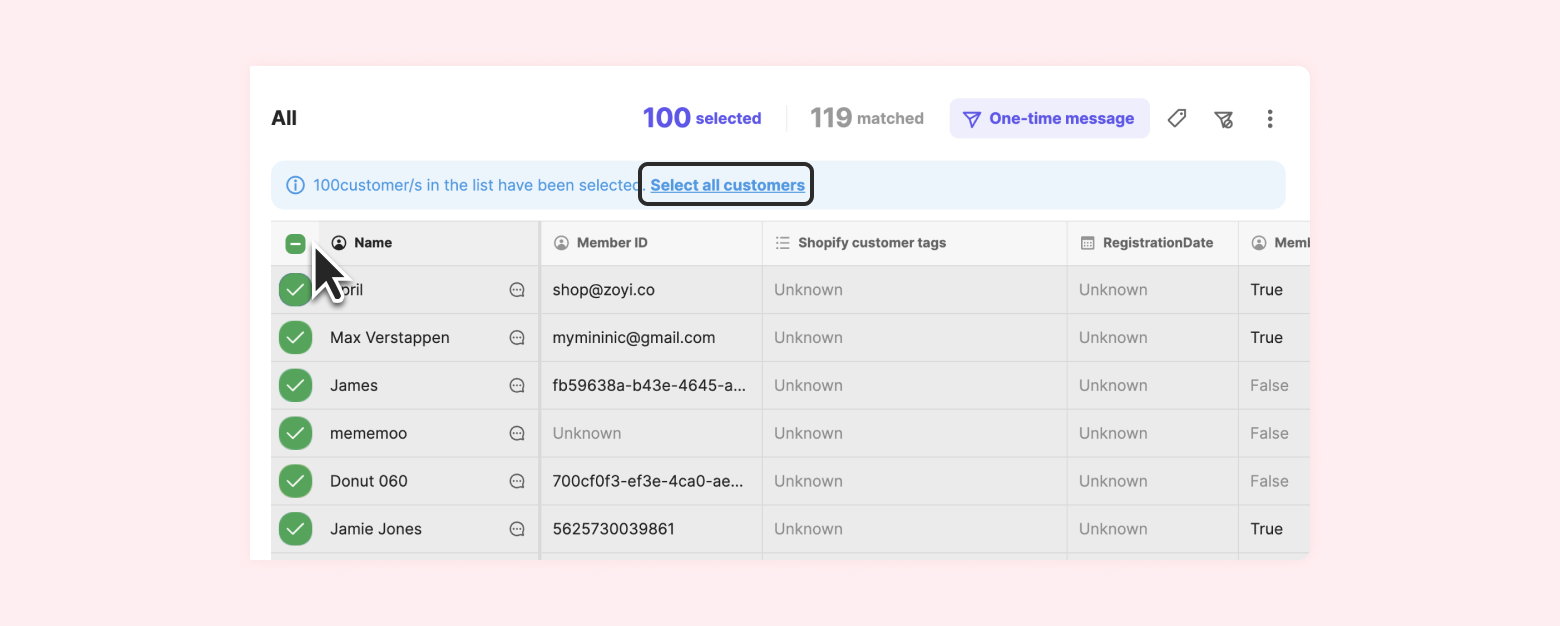1560x626 pixels.
Task: Click the Shopify customer tags column header
Action: (871, 243)
